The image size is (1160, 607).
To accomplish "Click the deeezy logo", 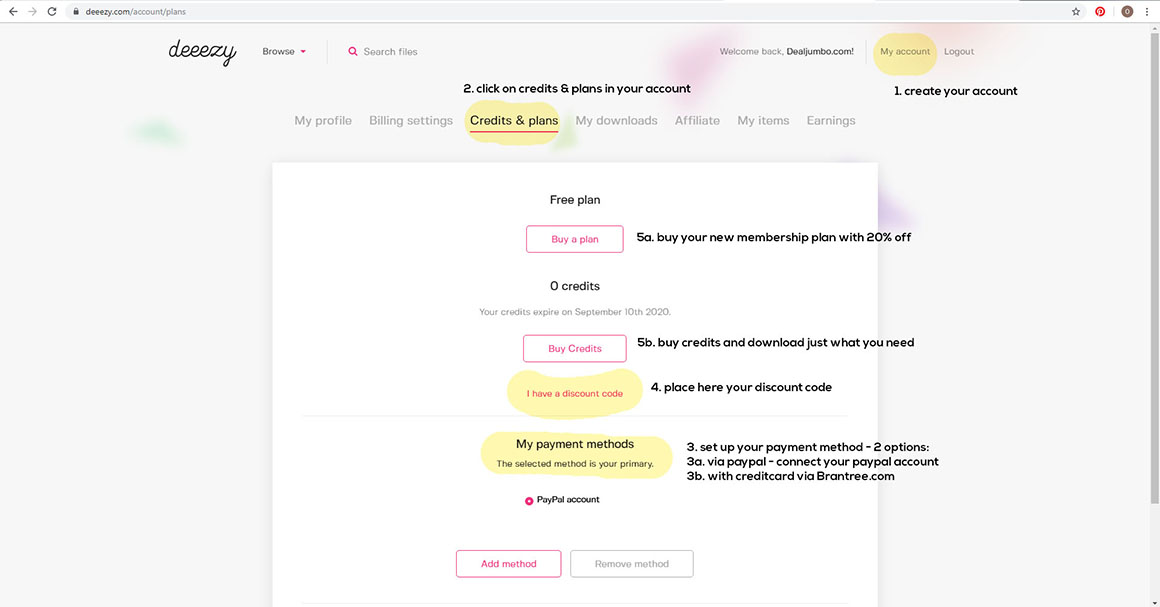I will click(x=202, y=52).
